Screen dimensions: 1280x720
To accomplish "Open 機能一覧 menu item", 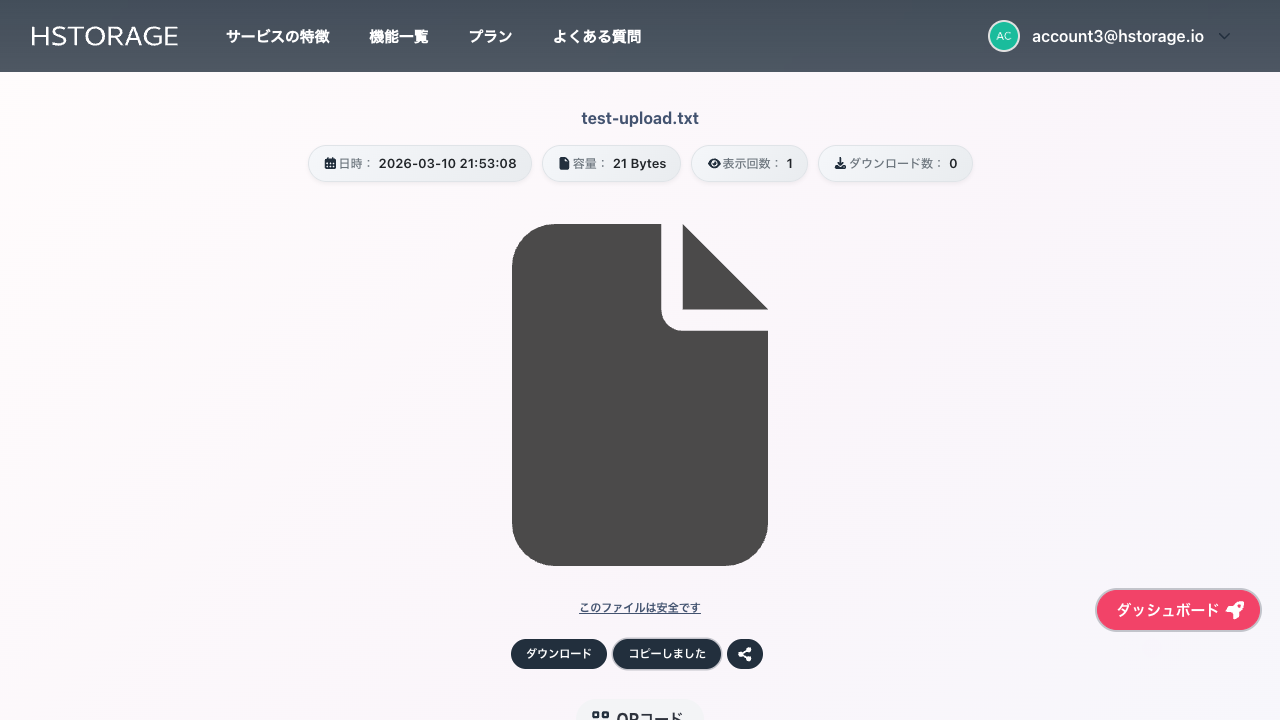I will [399, 36].
